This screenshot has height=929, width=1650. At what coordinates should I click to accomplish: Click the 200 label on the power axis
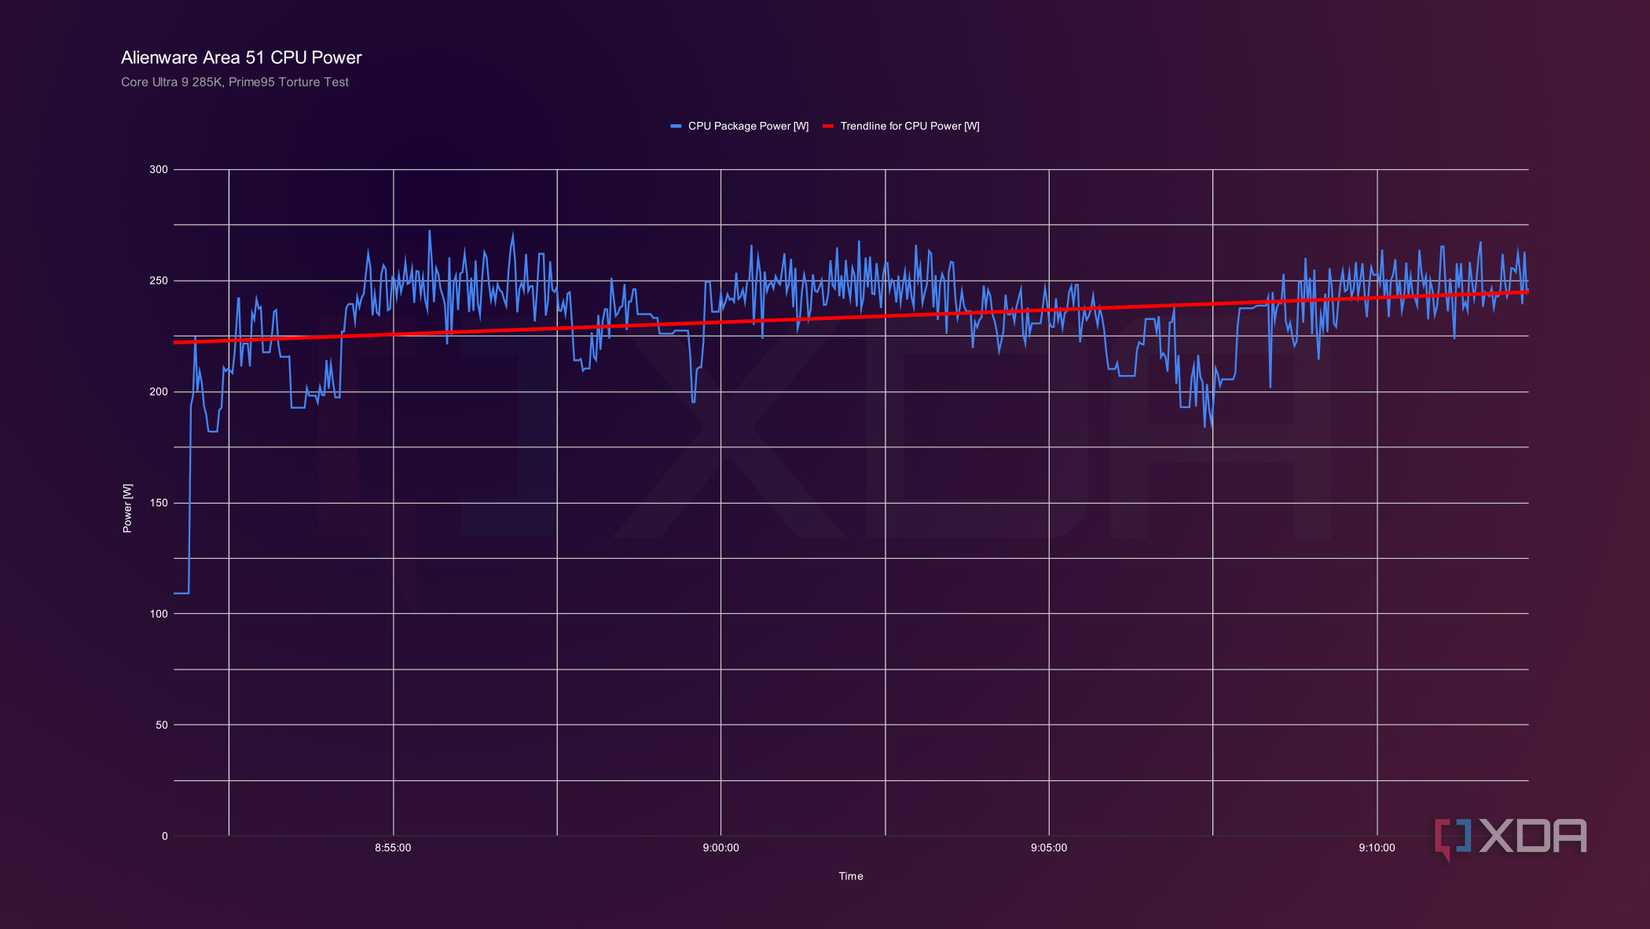pyautogui.click(x=159, y=392)
